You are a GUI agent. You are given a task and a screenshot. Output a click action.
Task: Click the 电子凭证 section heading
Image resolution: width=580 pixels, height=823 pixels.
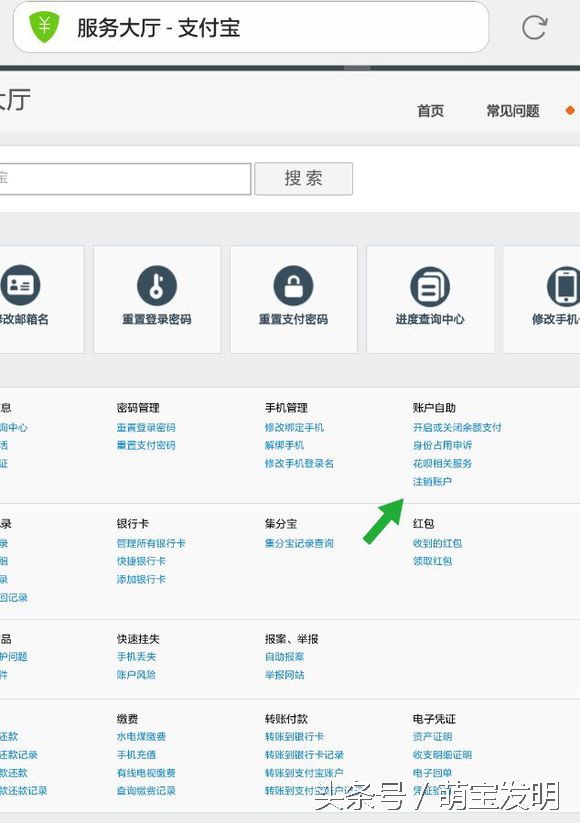tap(434, 719)
